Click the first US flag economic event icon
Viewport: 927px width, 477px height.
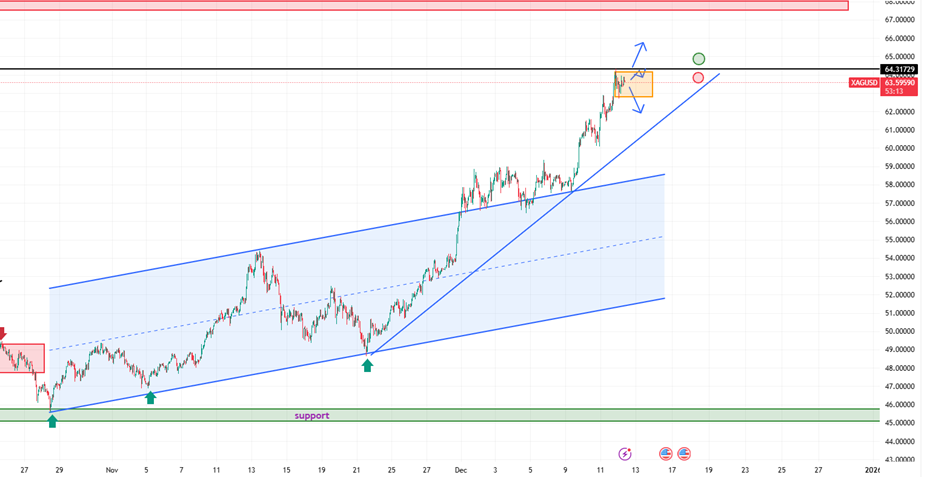(x=666, y=453)
